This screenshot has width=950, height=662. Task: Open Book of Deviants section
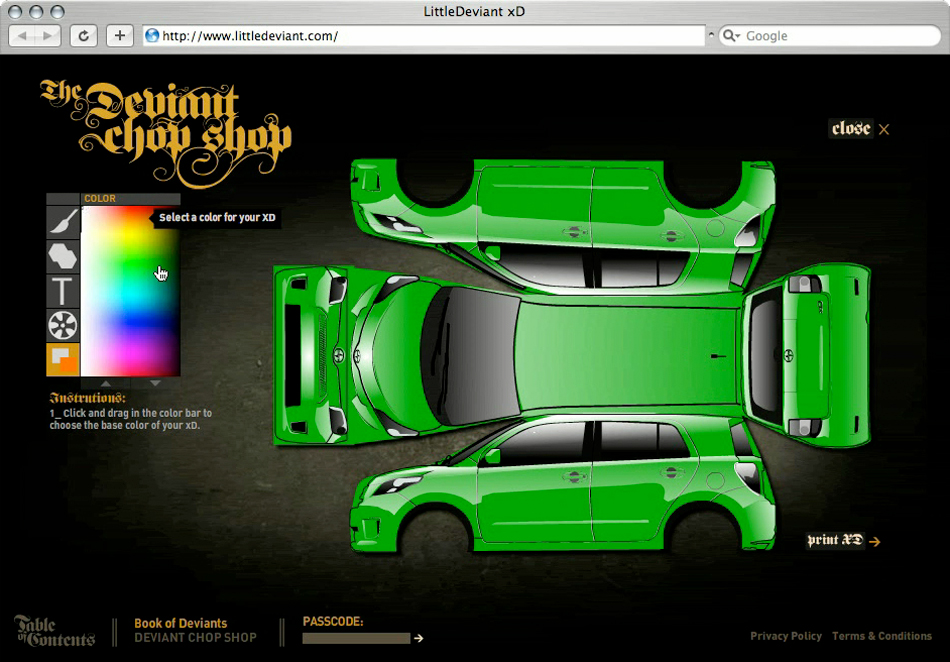[x=180, y=623]
